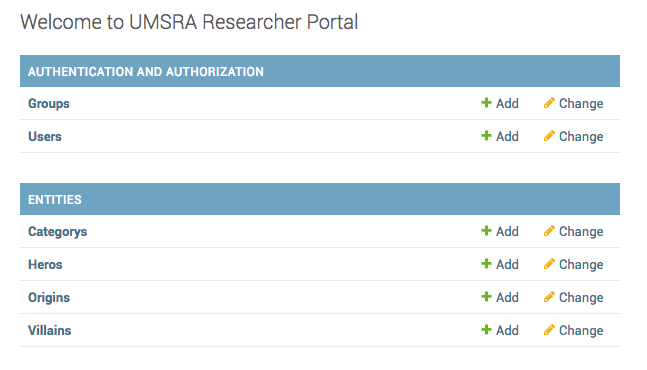Click the green plus icon for Origins
This screenshot has width=647, height=370.
coord(486,297)
